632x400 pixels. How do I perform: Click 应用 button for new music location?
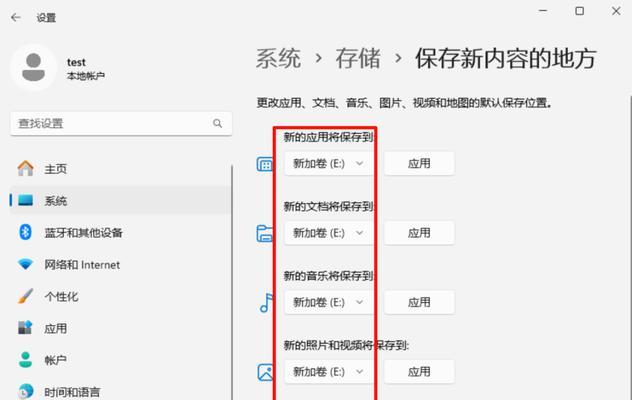(419, 302)
